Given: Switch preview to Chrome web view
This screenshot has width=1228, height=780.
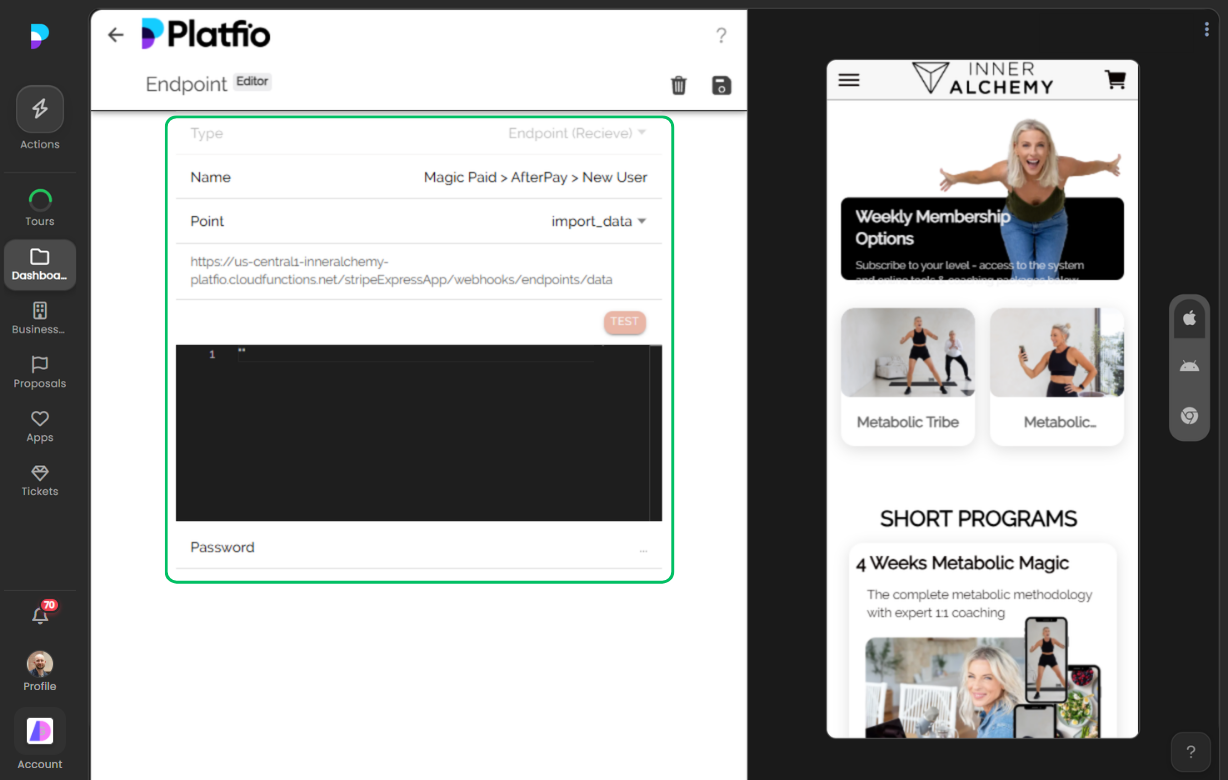Looking at the screenshot, I should tap(1189, 415).
